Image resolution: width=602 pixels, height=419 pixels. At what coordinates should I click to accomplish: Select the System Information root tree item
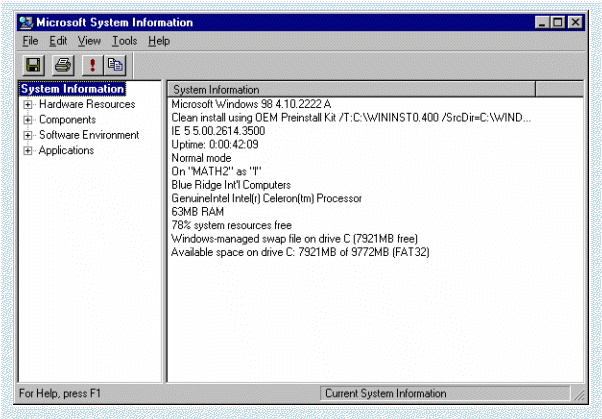point(72,89)
